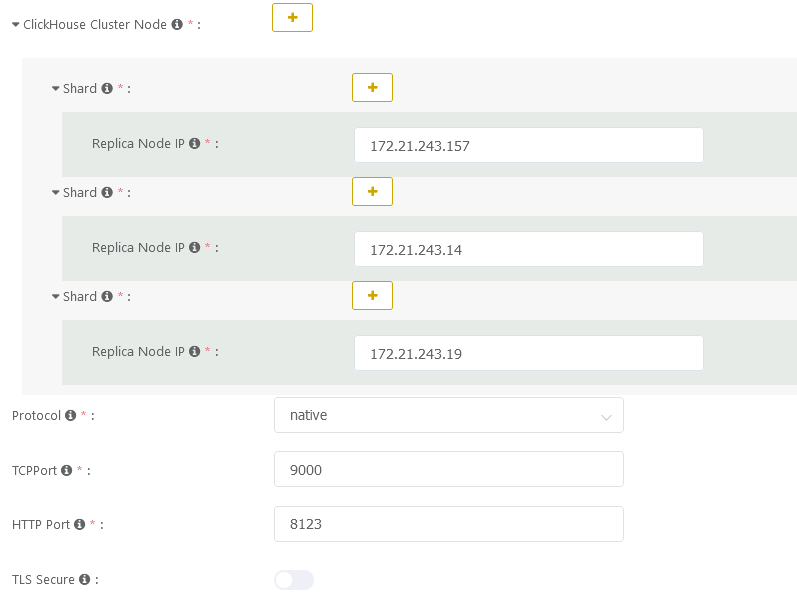Add replica to first Shard with plus button
Image resolution: width=797 pixels, height=600 pixels.
click(x=372, y=87)
